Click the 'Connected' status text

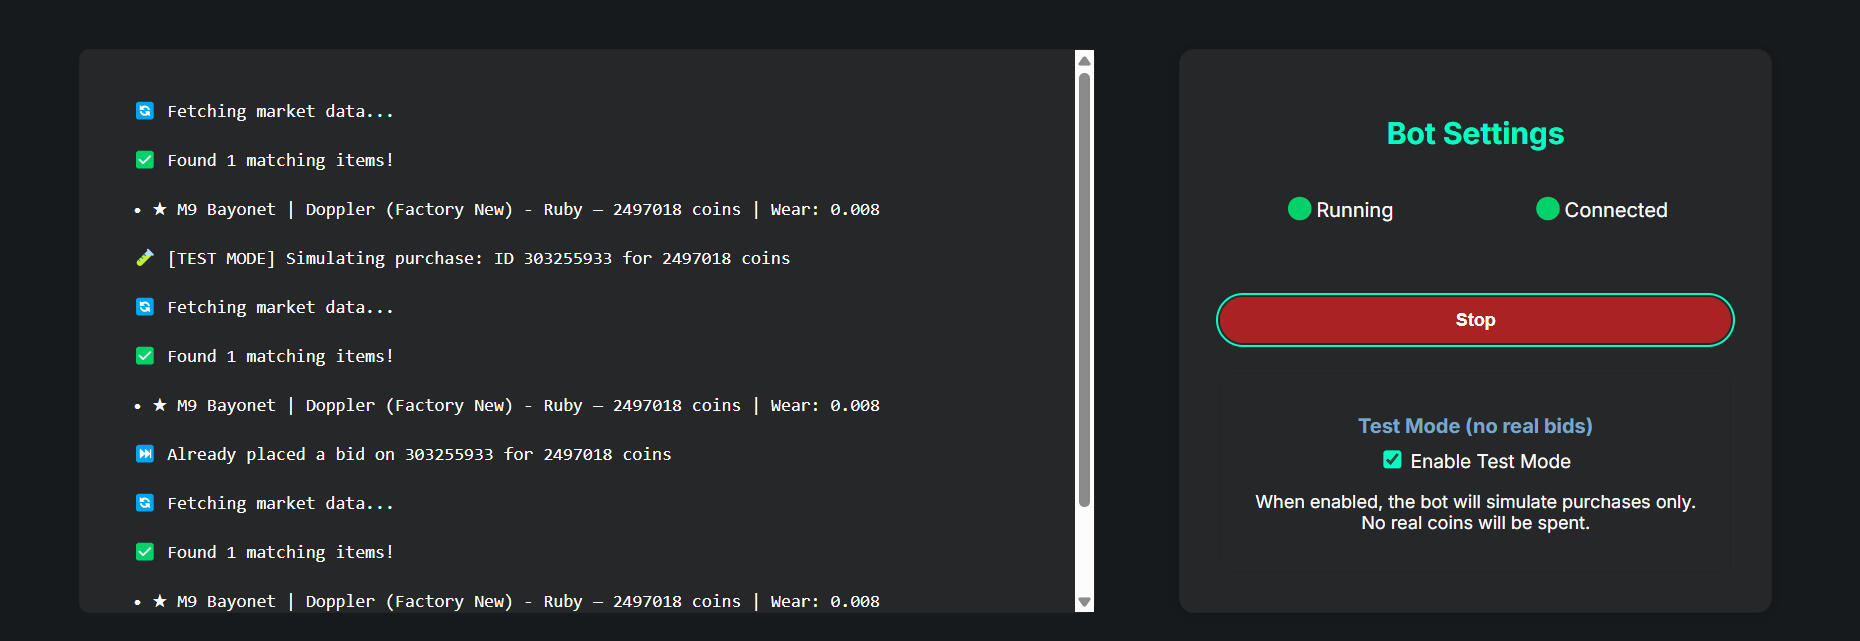(x=1616, y=210)
